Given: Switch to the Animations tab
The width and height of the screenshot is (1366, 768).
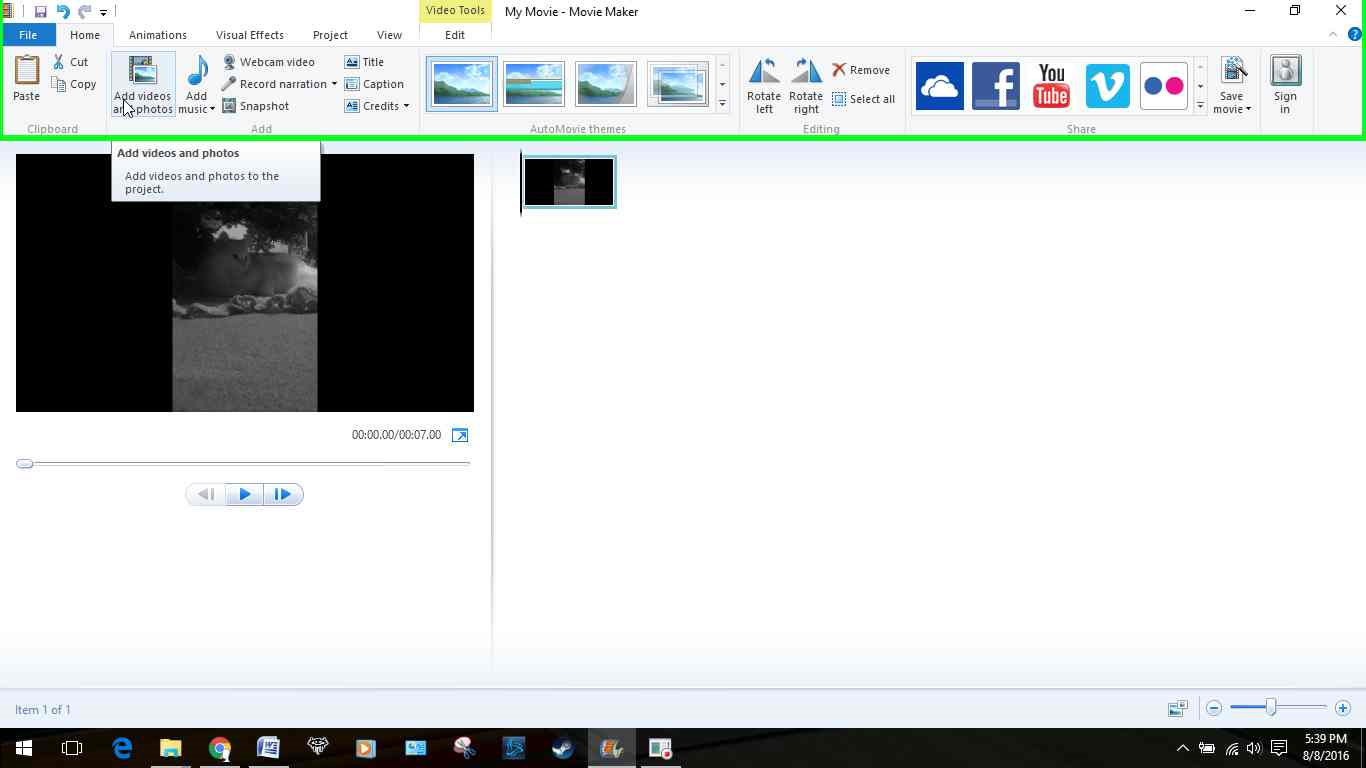Looking at the screenshot, I should tap(158, 35).
